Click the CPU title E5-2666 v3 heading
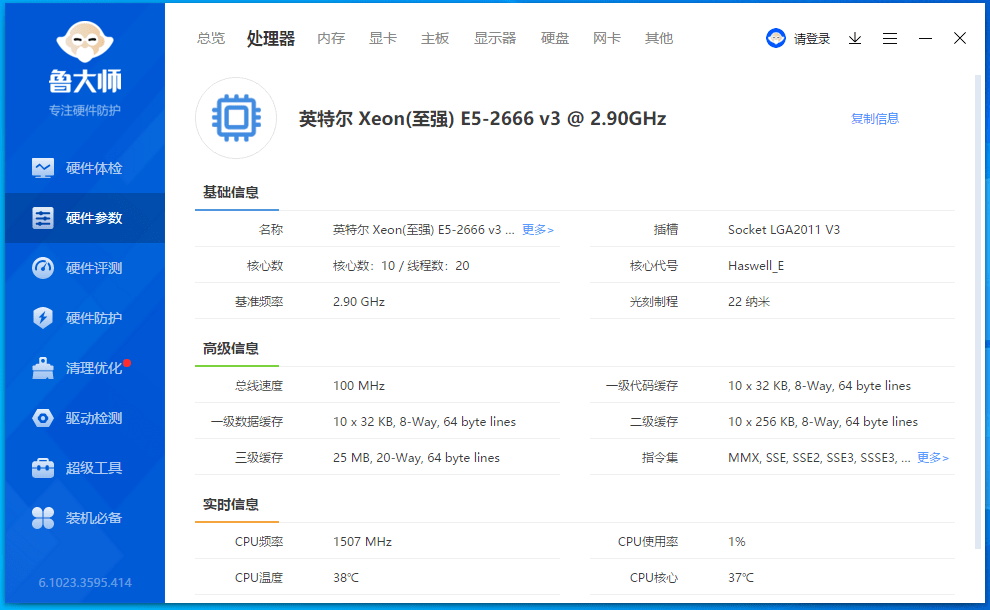This screenshot has width=990, height=610. 482,119
